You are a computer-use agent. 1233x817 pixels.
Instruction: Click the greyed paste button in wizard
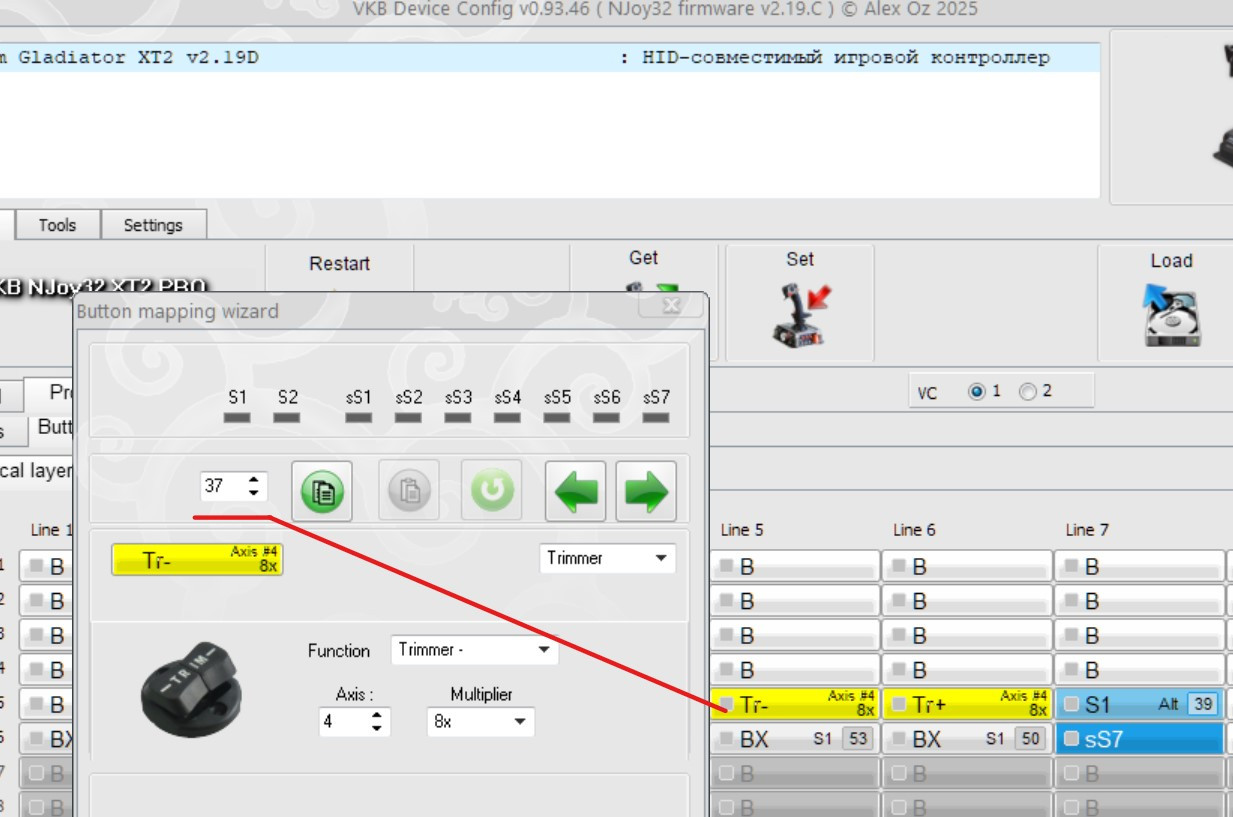(x=410, y=491)
